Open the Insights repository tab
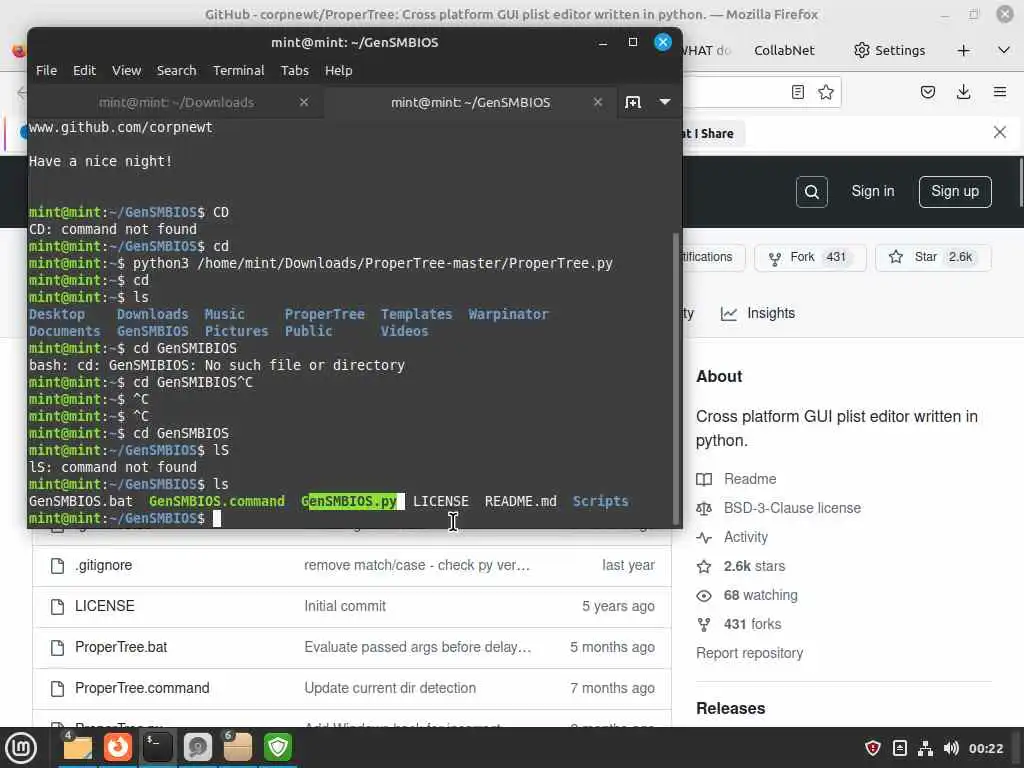 758,313
